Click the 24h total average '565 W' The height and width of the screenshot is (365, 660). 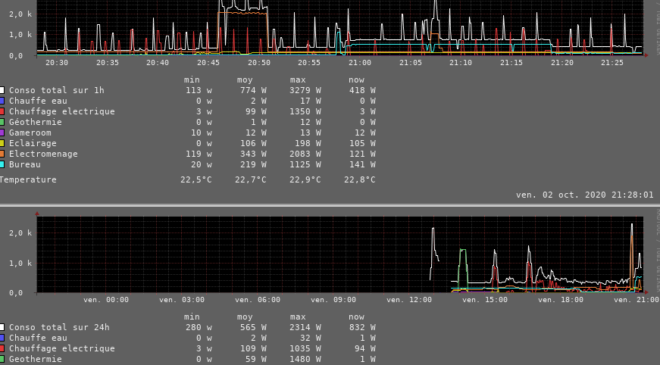[x=253, y=327]
